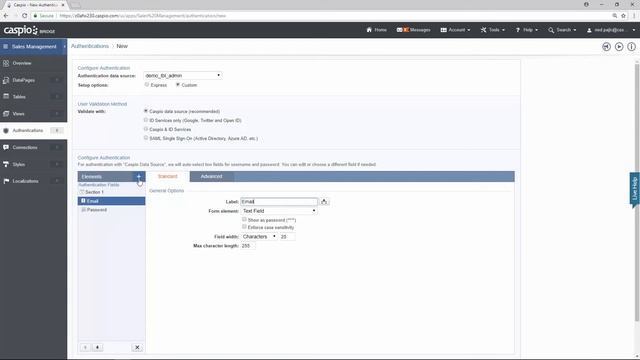The width and height of the screenshot is (640, 360).
Task: Click the Elements panel header
Action: [x=106, y=176]
